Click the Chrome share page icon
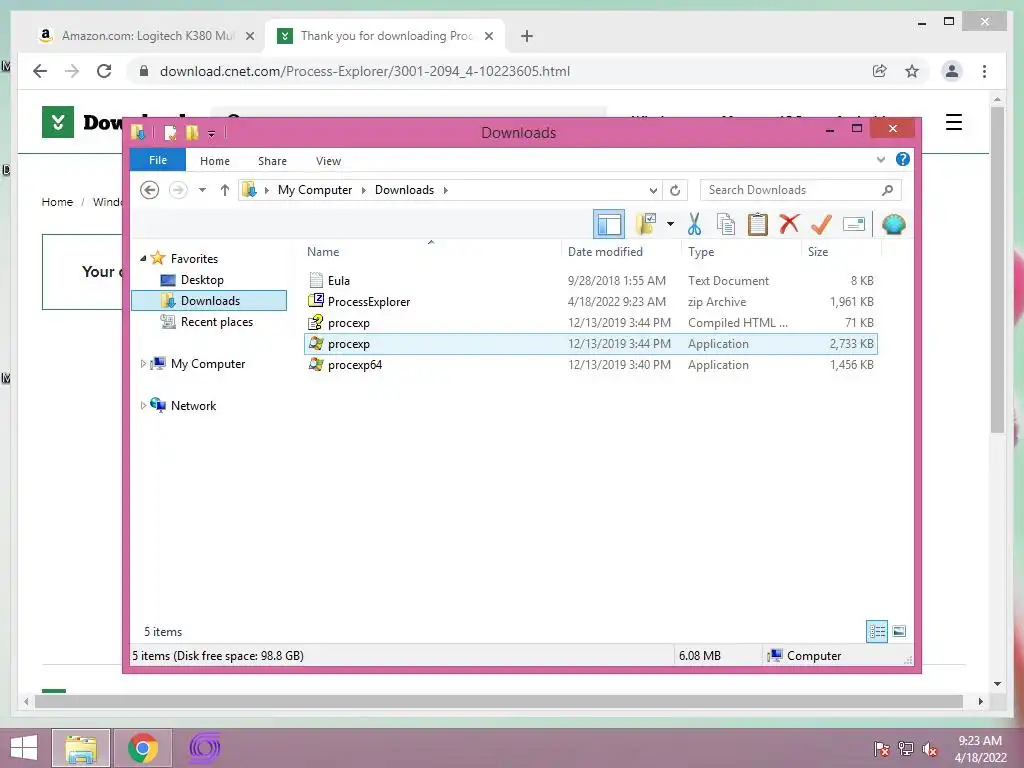The height and width of the screenshot is (768, 1024). pos(880,71)
